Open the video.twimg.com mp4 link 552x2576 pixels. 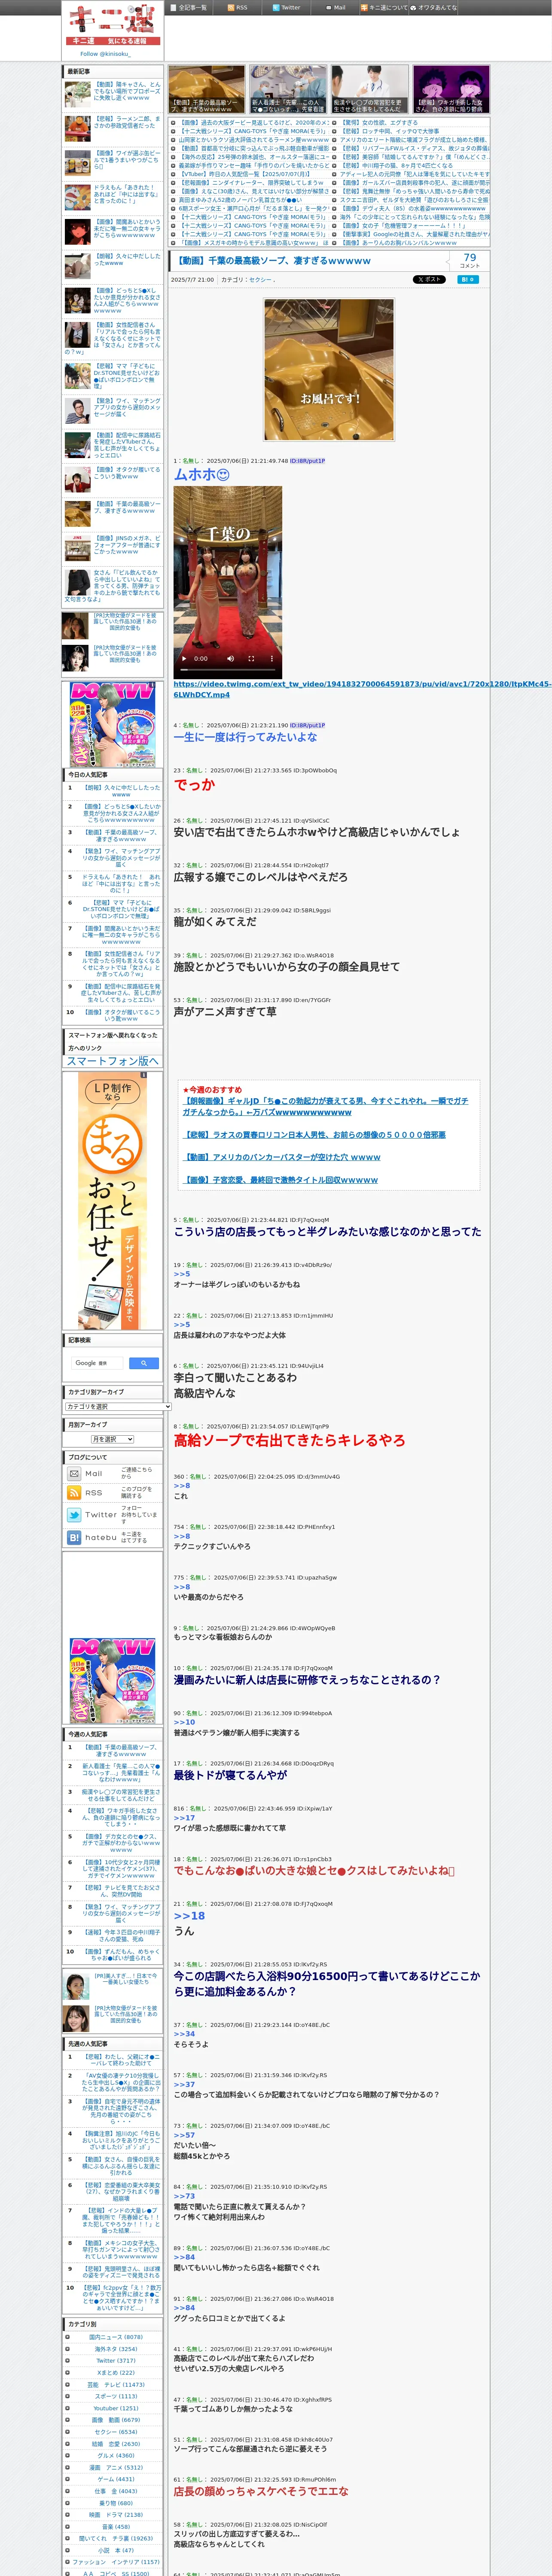(362, 689)
